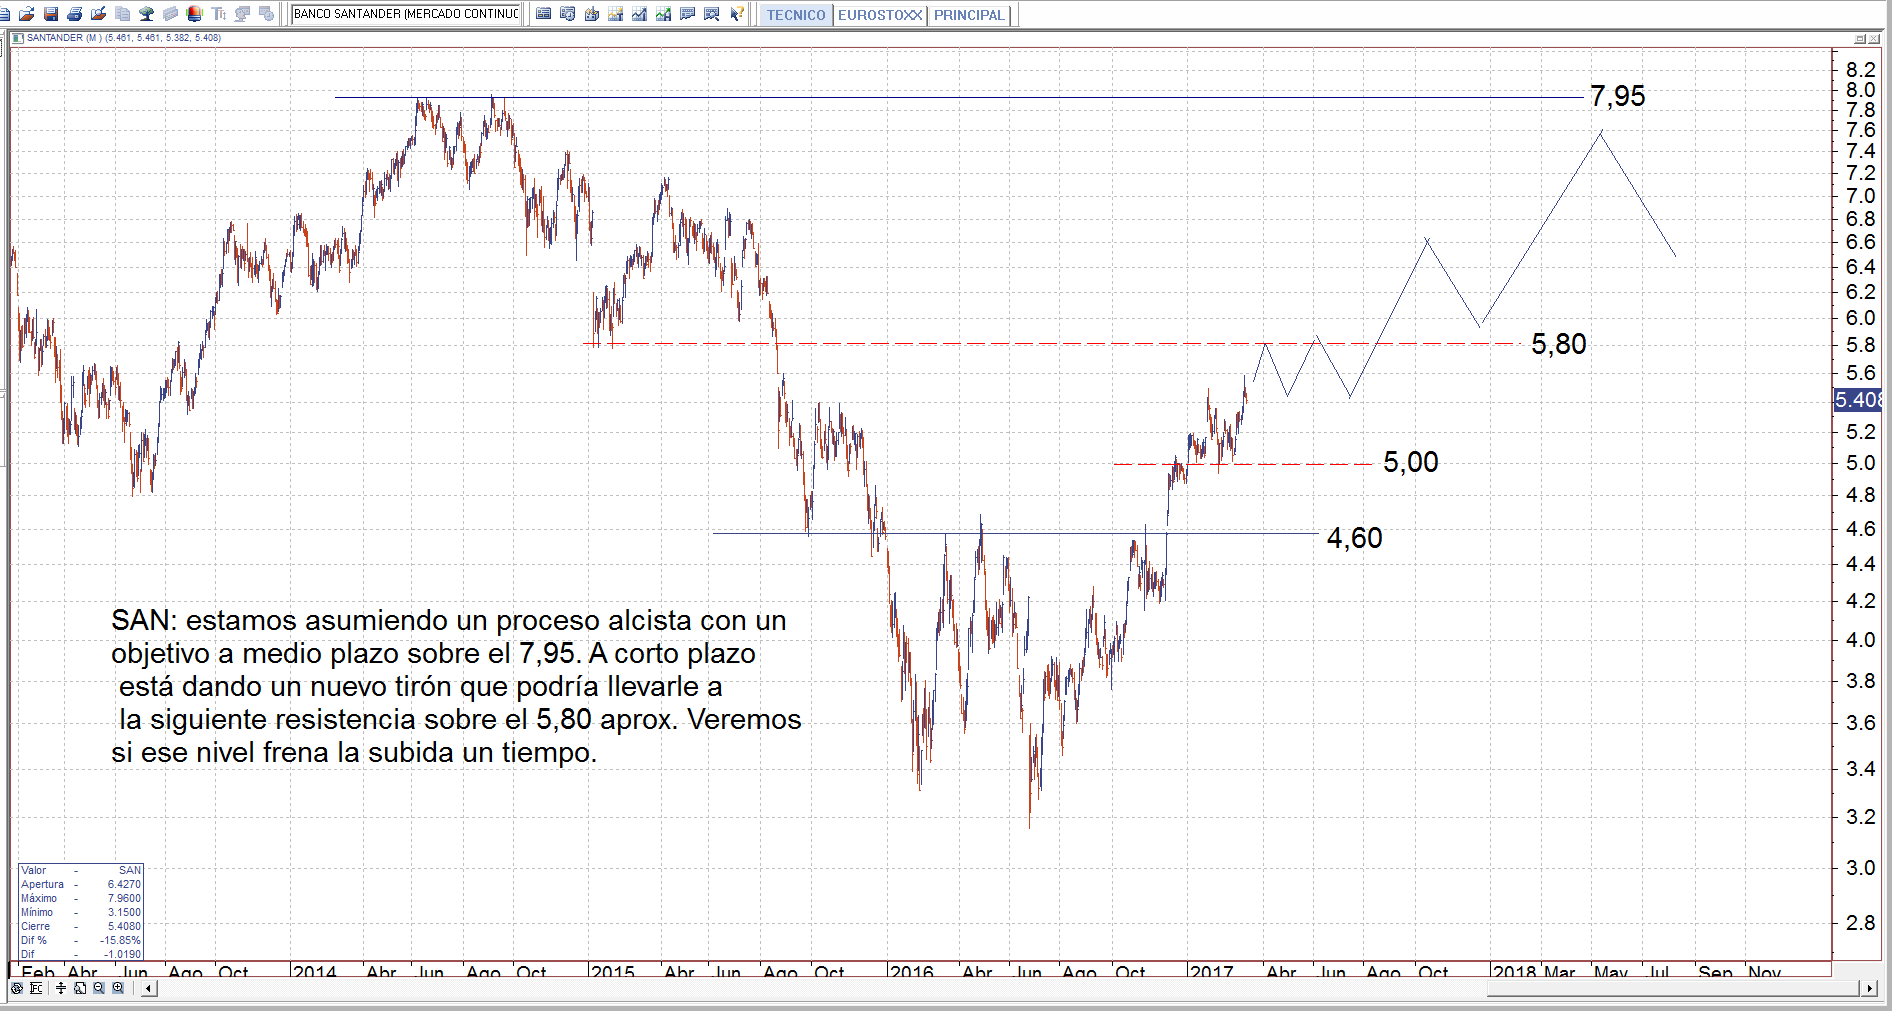Click the history panel with clock icon

(567, 14)
